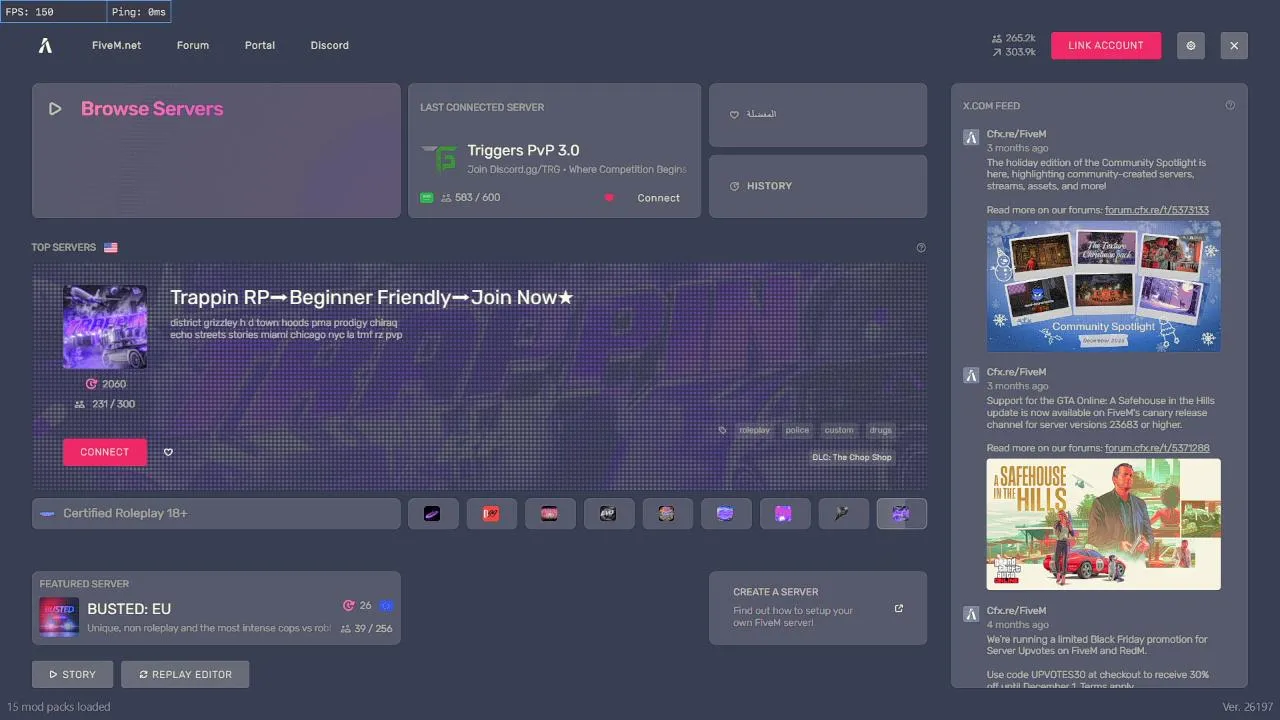Open the X.com Feed help question mark

(1230, 105)
